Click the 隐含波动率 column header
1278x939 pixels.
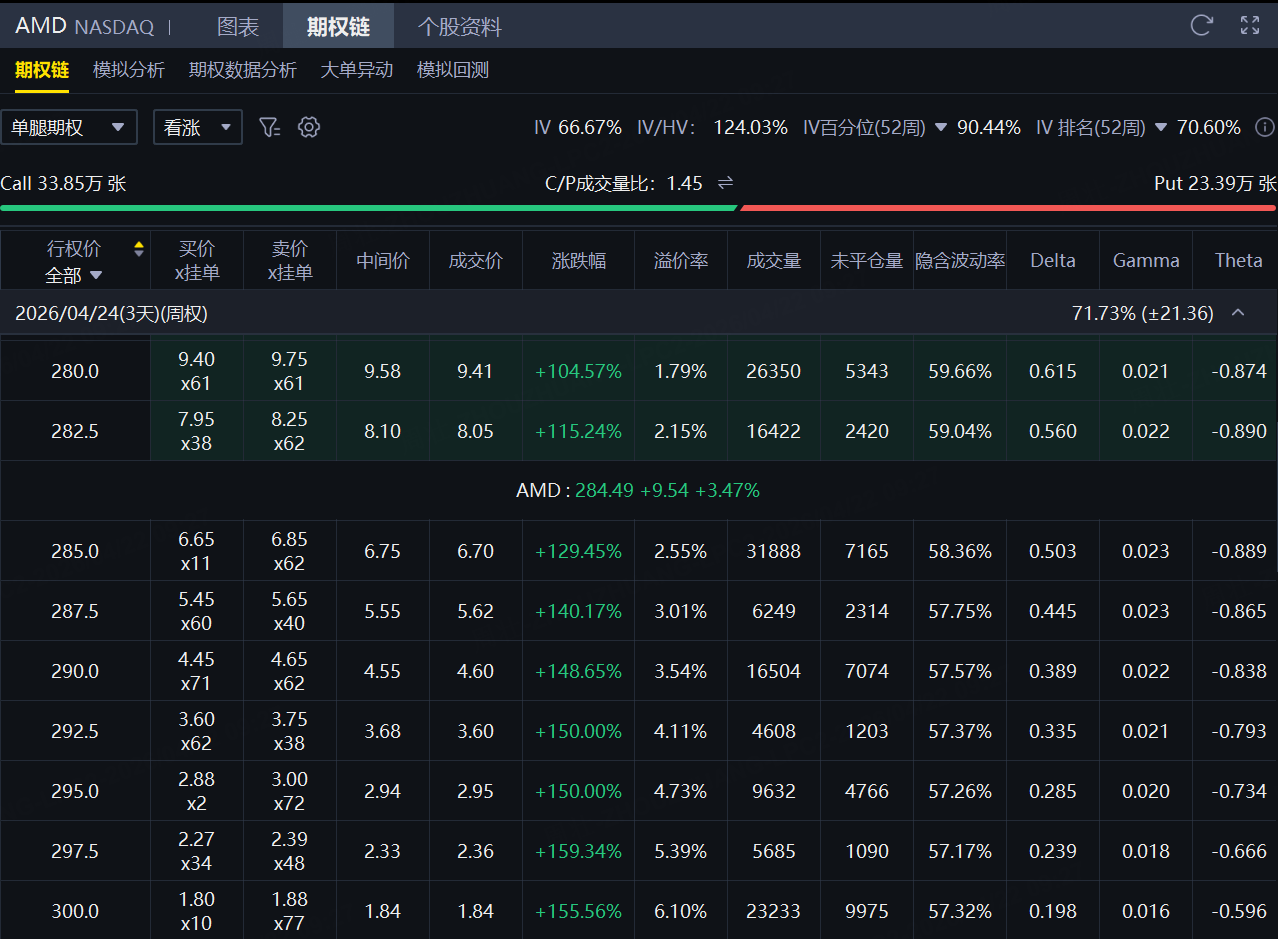coord(960,261)
